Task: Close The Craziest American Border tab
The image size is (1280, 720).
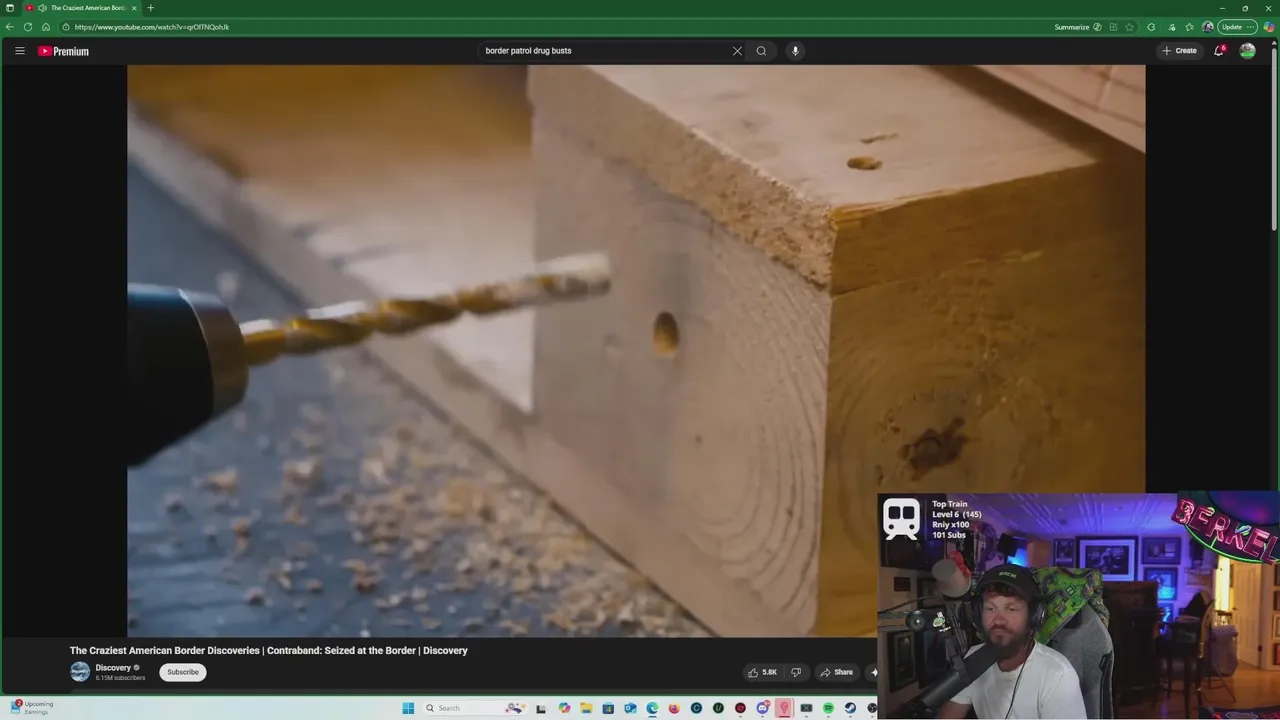Action: 134,8
